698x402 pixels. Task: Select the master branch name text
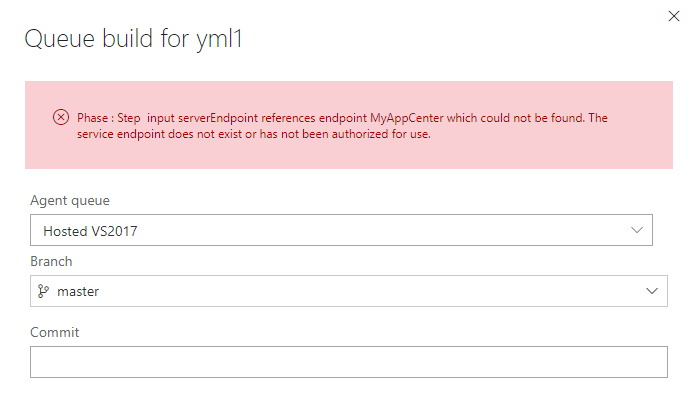tap(78, 292)
